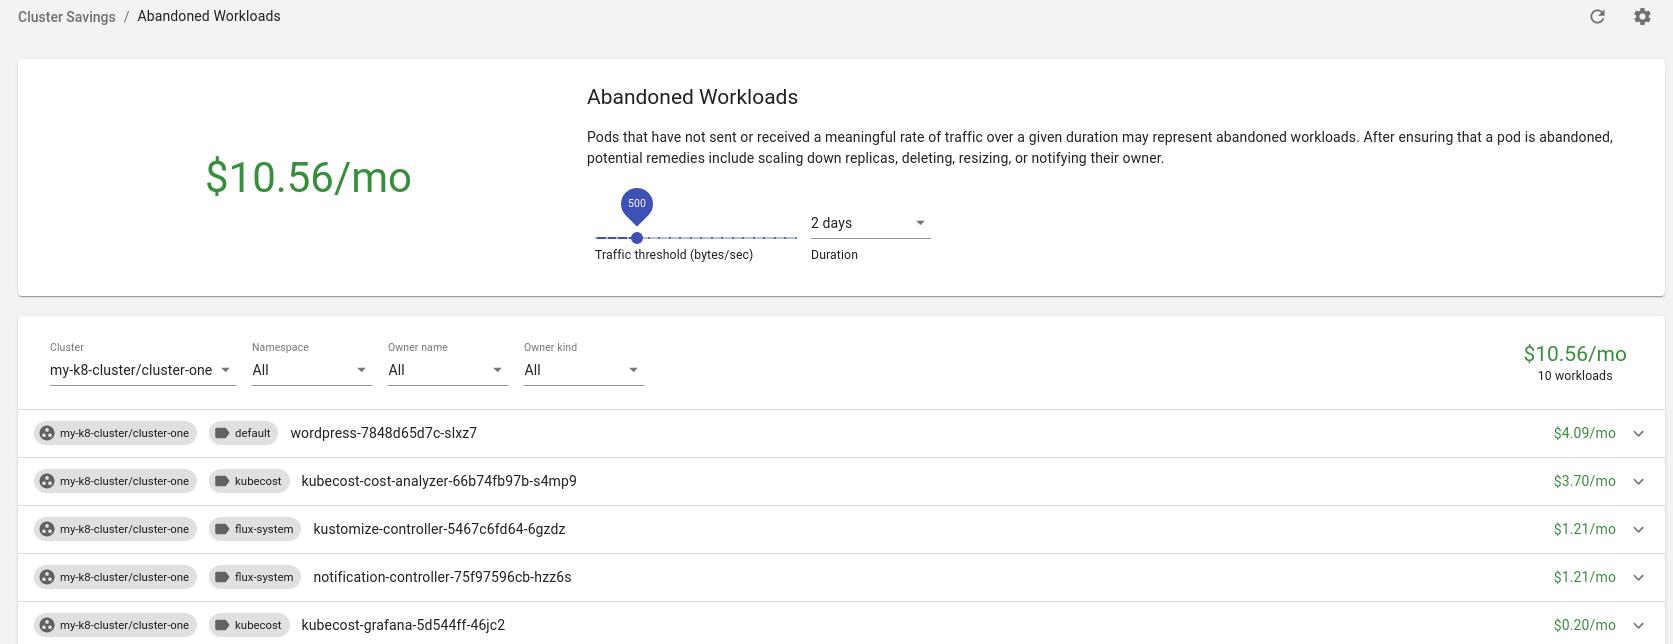Open the settings gear icon
This screenshot has width=1673, height=644.
pos(1642,17)
